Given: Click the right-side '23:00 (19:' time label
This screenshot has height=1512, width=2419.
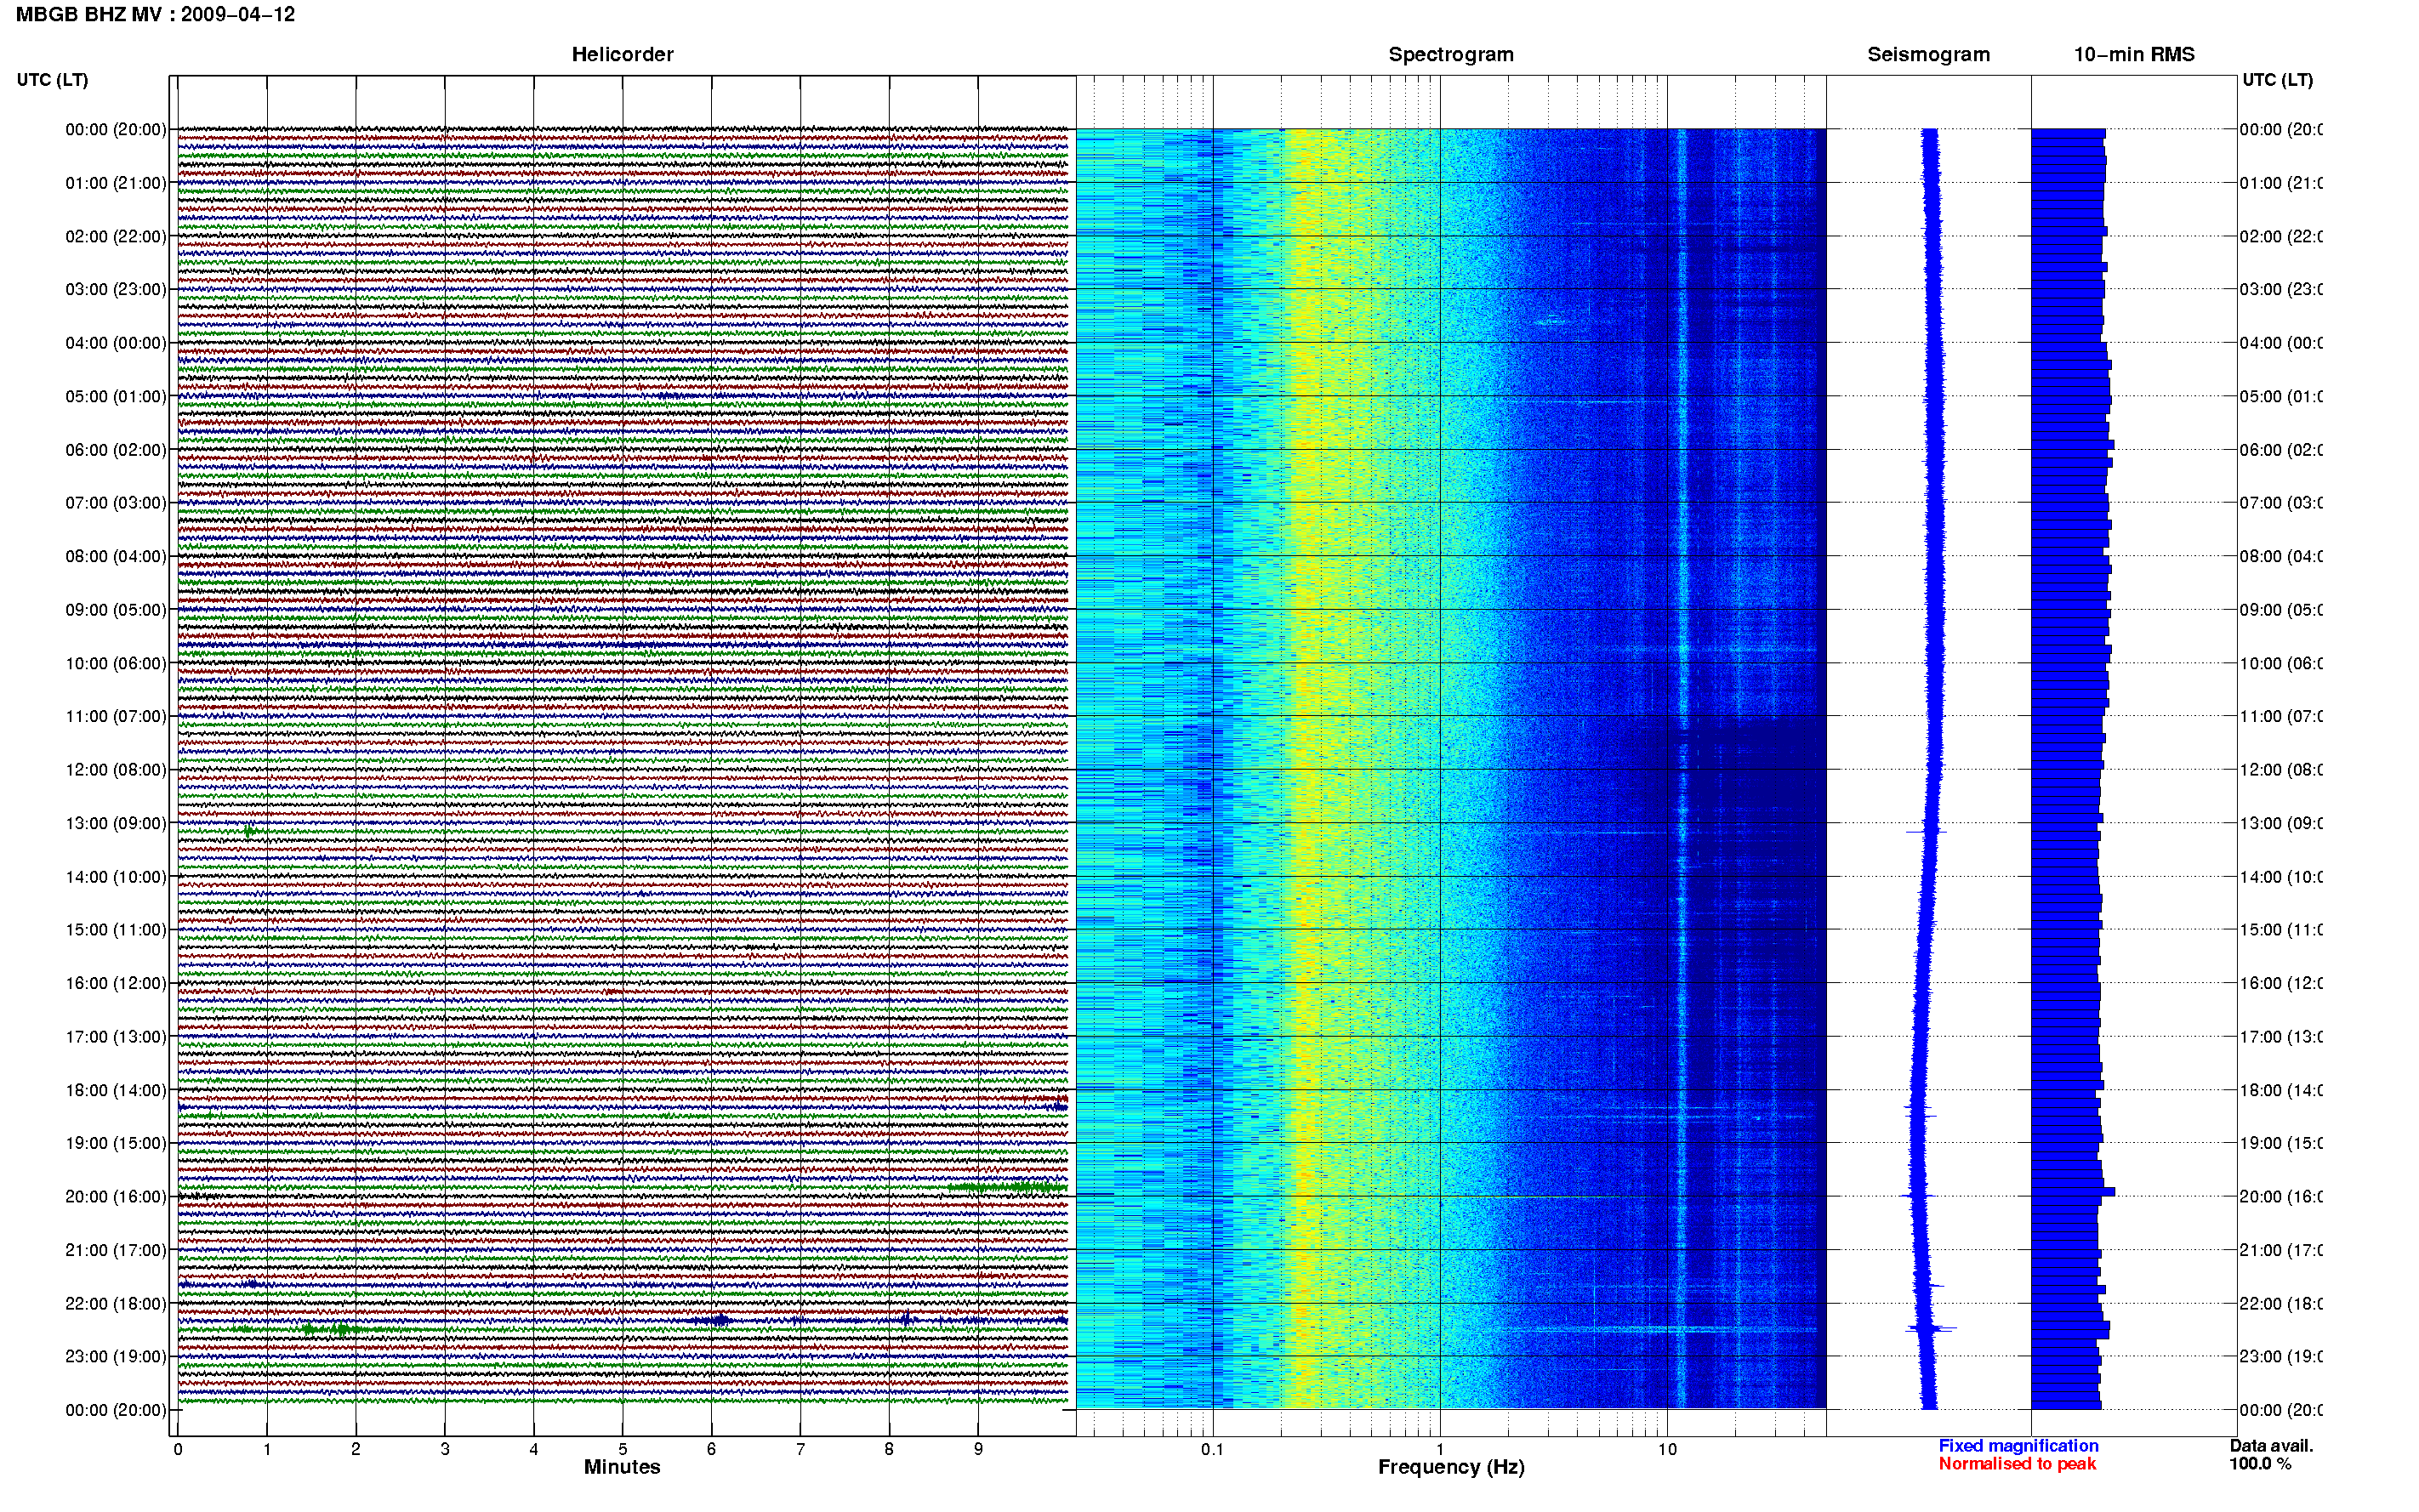Looking at the screenshot, I should [x=2281, y=1356].
